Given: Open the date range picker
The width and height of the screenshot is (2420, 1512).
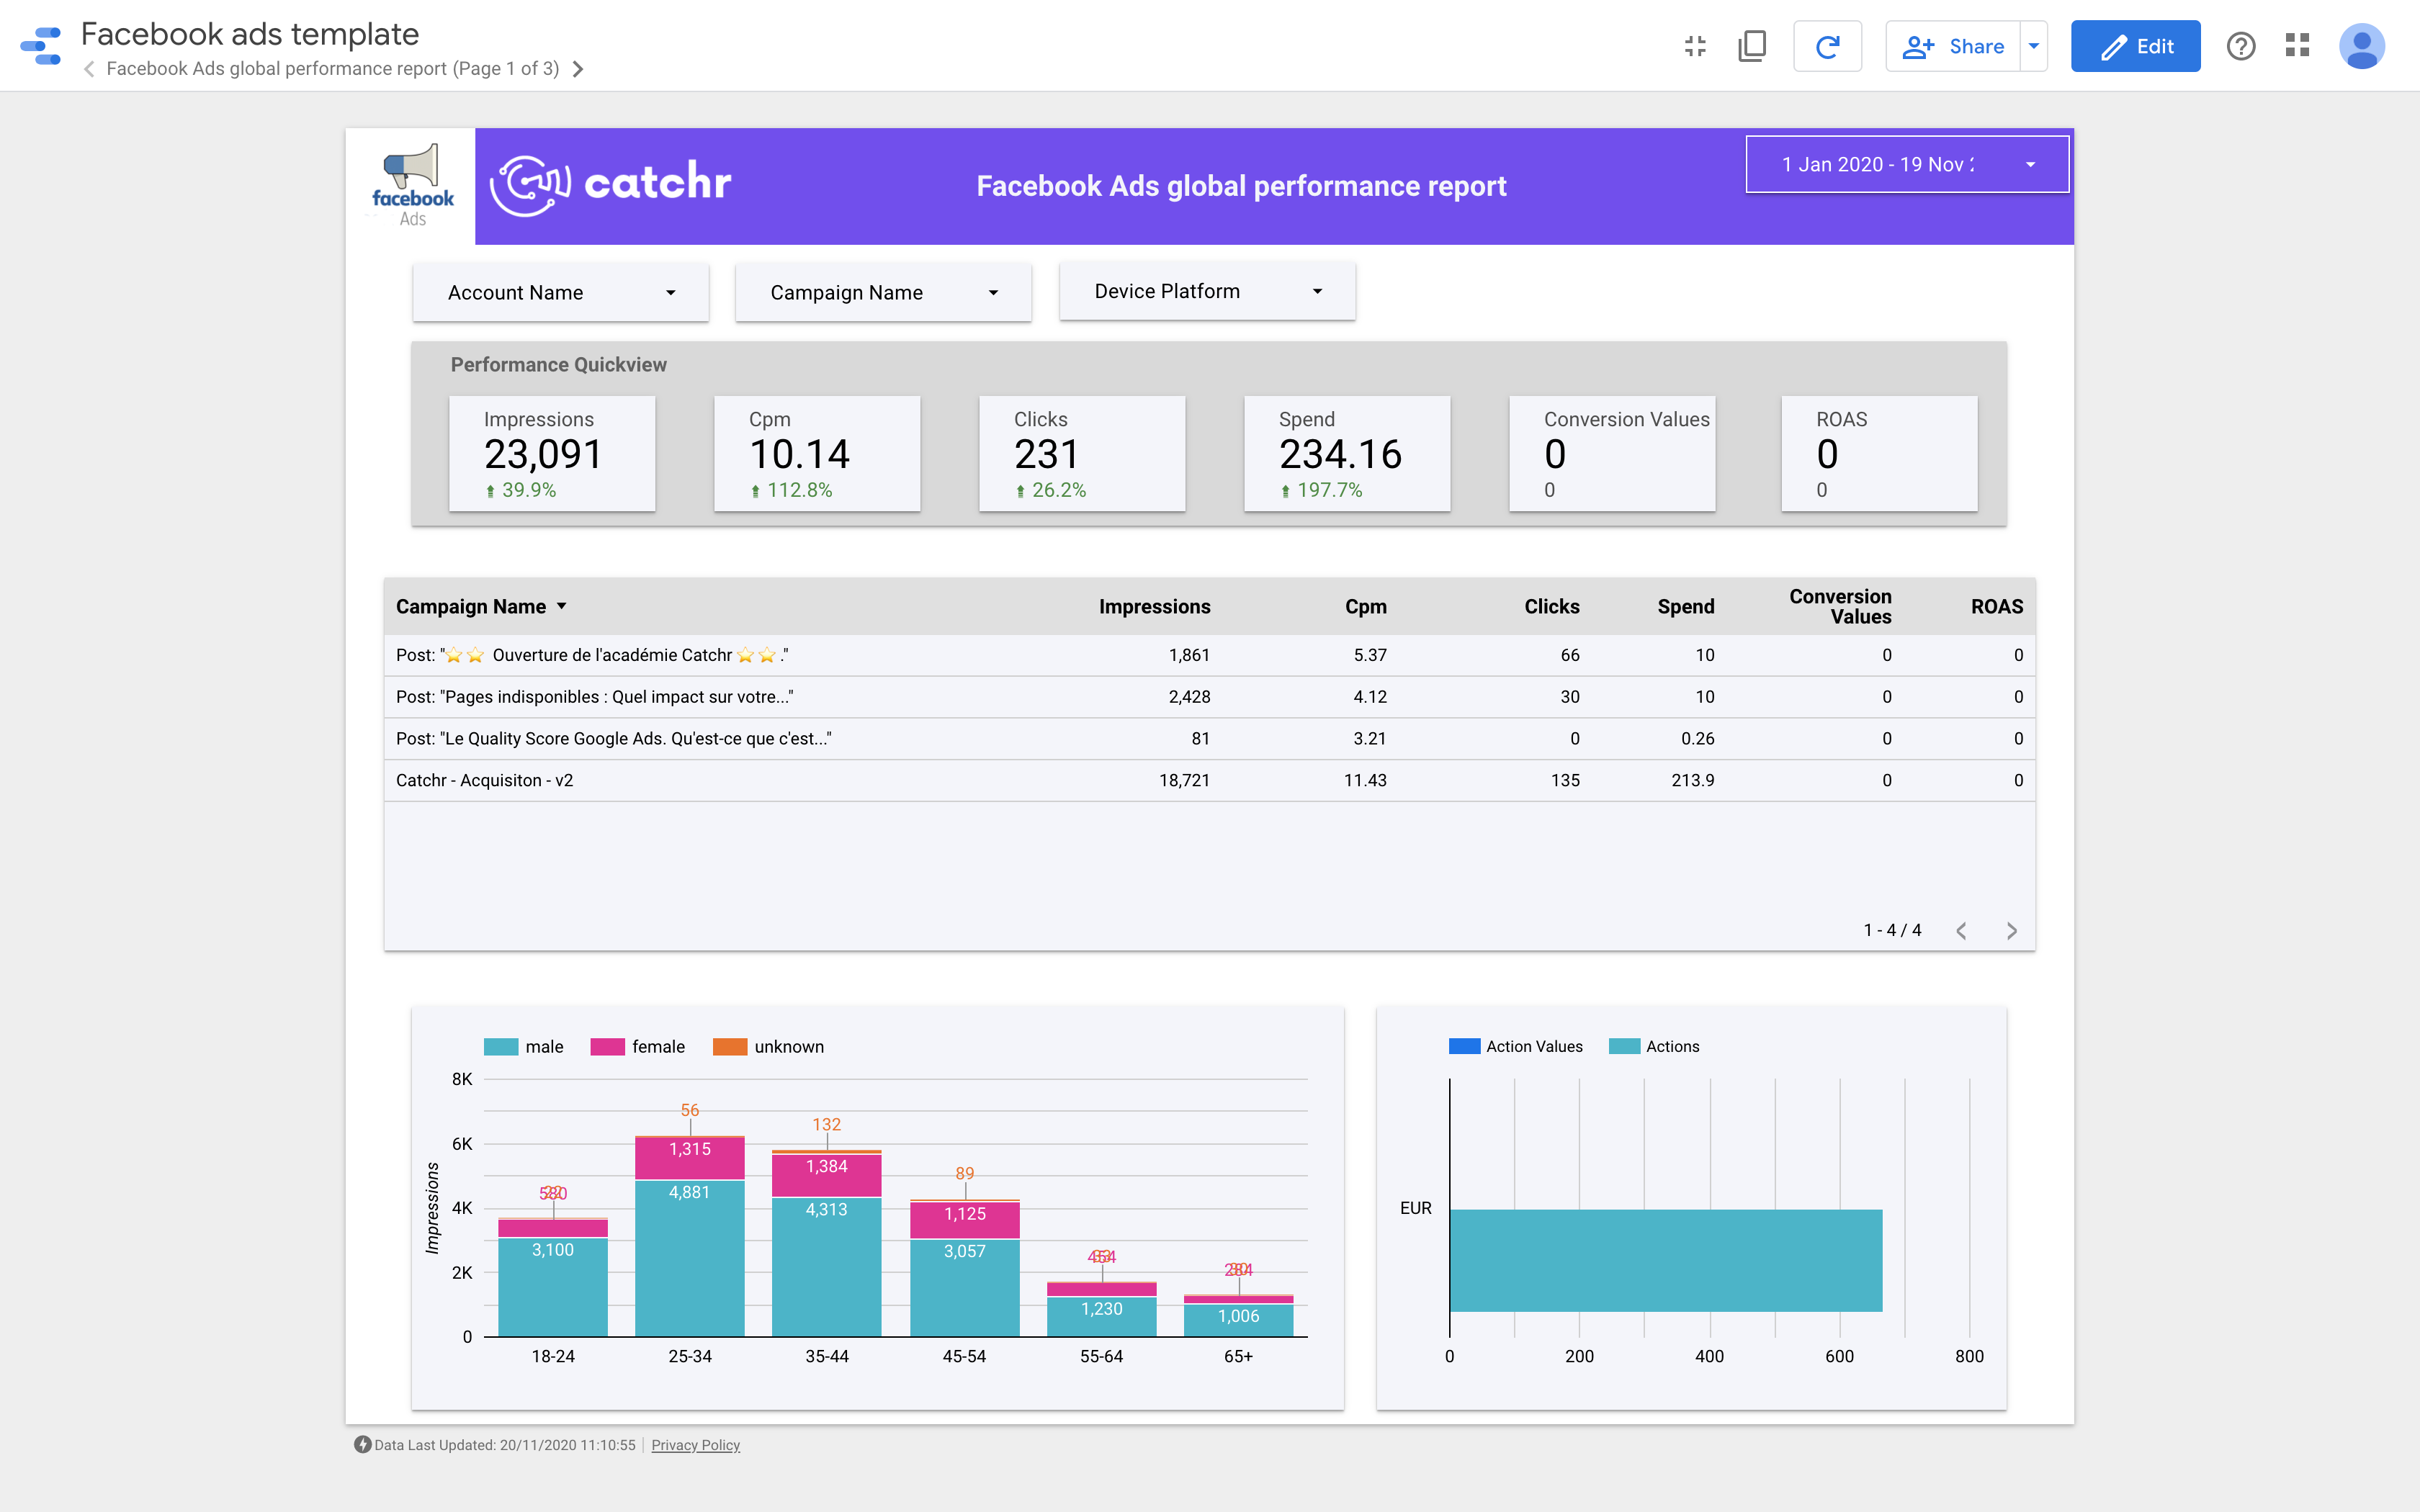Looking at the screenshot, I should point(1906,164).
